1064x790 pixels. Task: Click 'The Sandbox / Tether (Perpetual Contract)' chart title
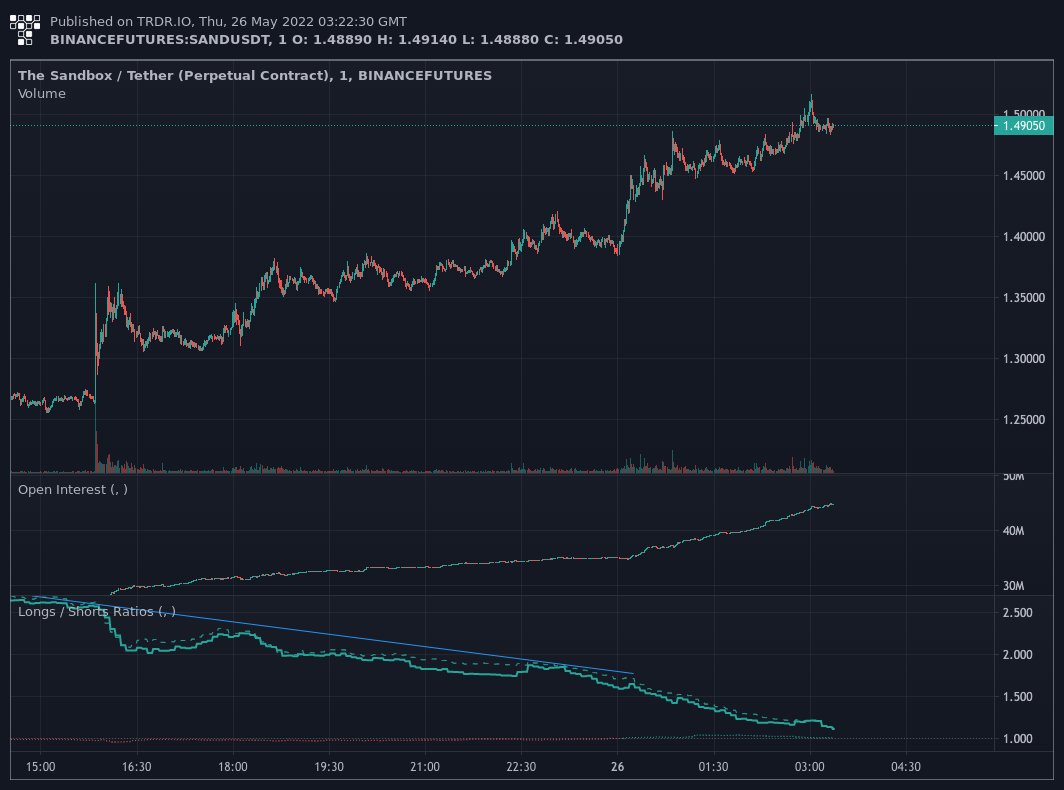click(254, 75)
